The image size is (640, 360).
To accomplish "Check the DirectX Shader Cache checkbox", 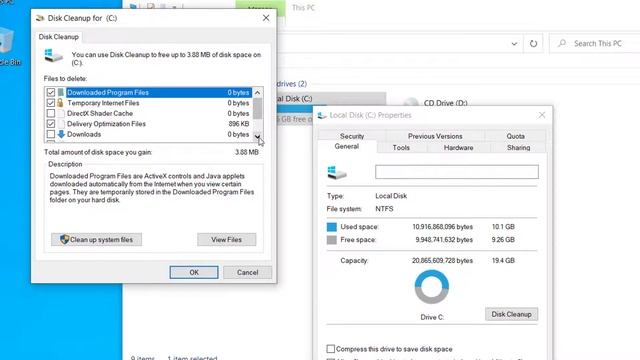I will tap(51, 113).
